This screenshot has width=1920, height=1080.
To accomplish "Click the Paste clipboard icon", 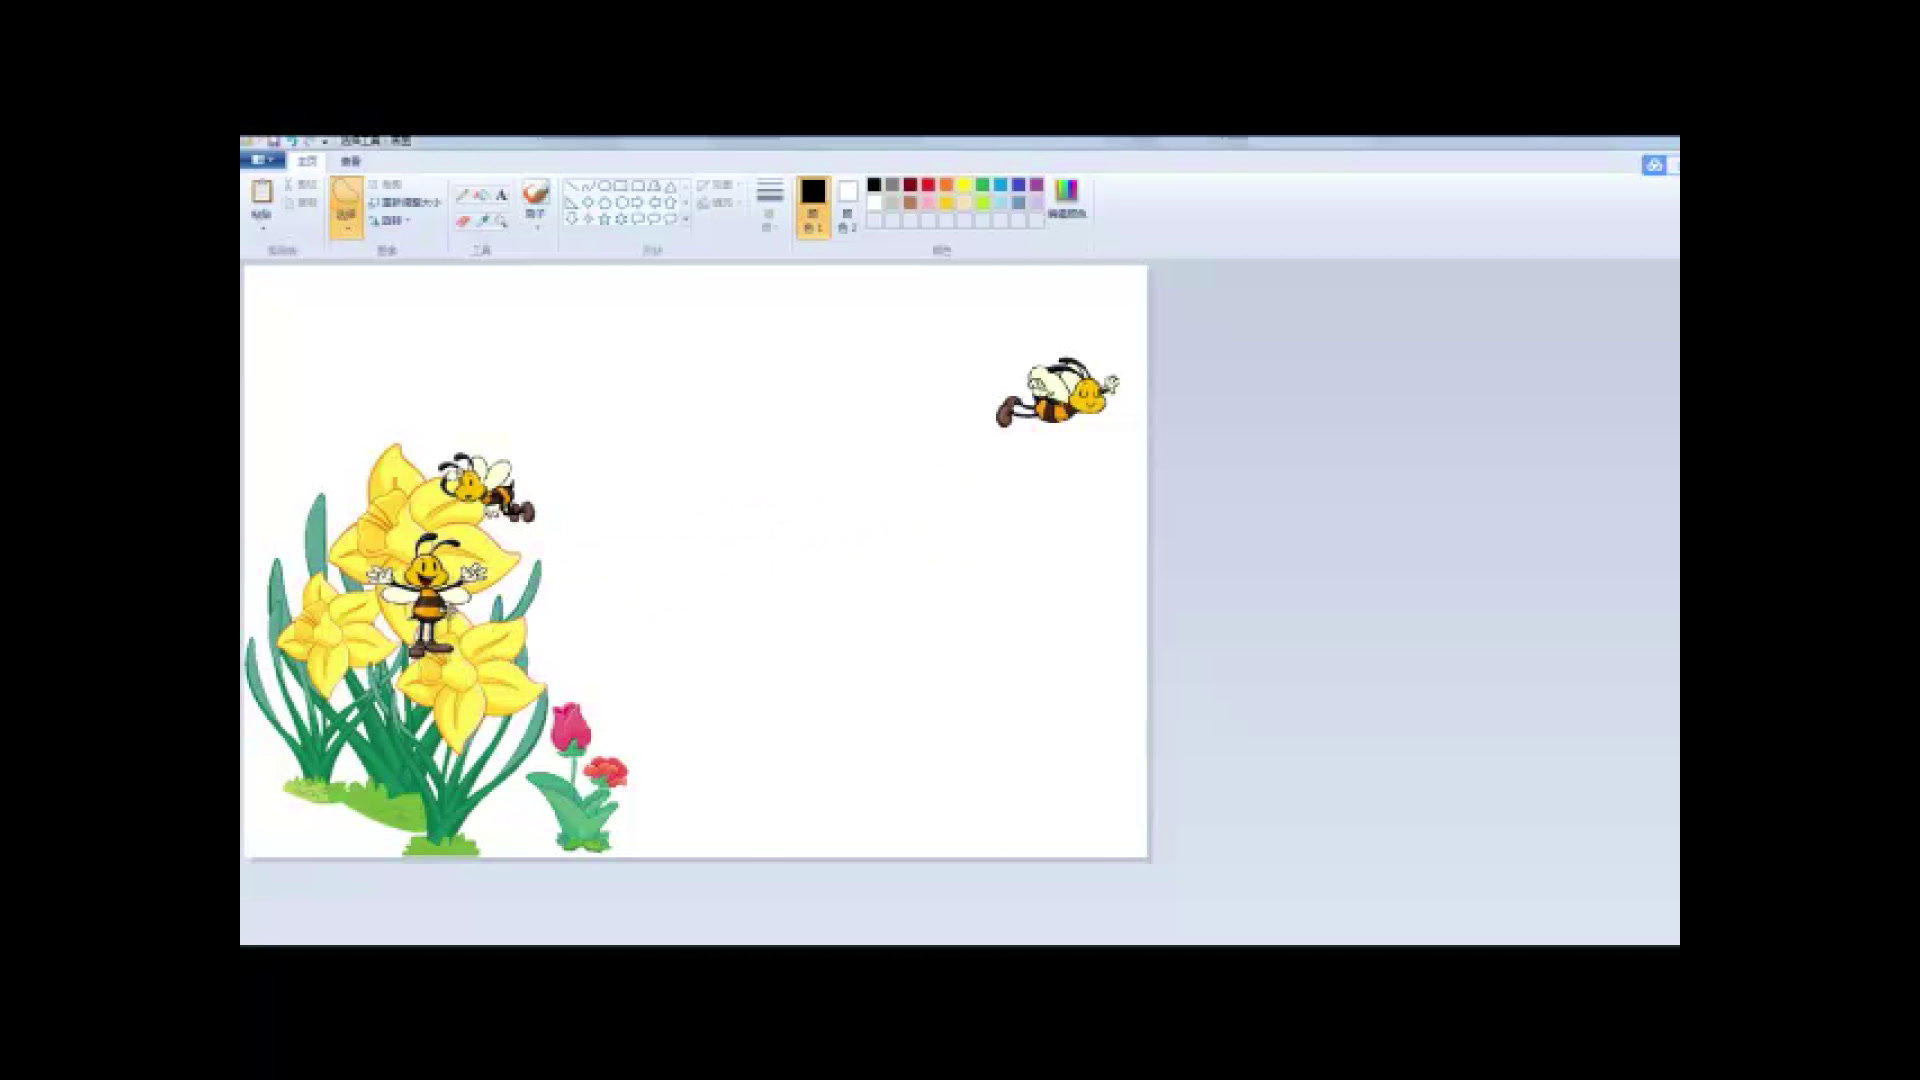I will pos(261,191).
